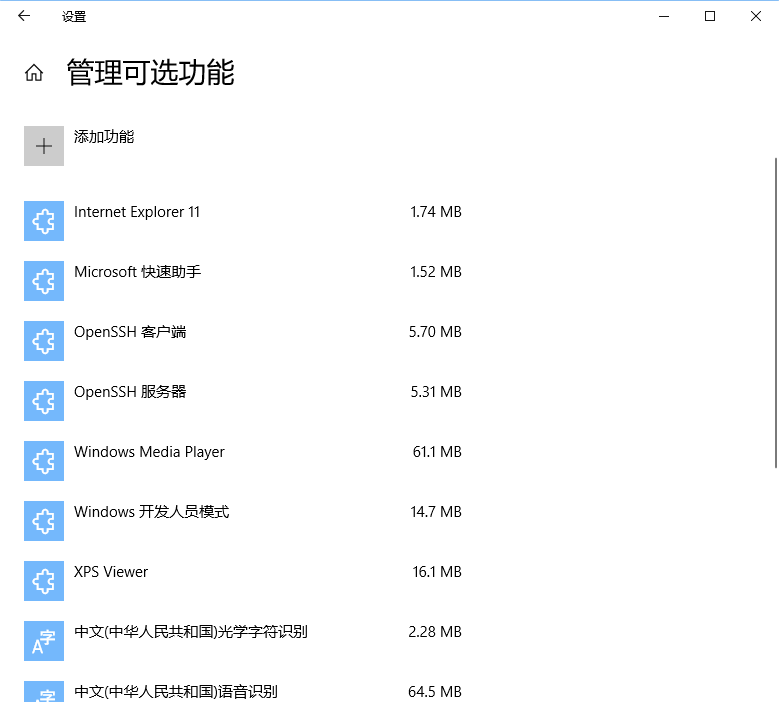Minimize the Settings window
The image size is (779, 702).
[664, 16]
